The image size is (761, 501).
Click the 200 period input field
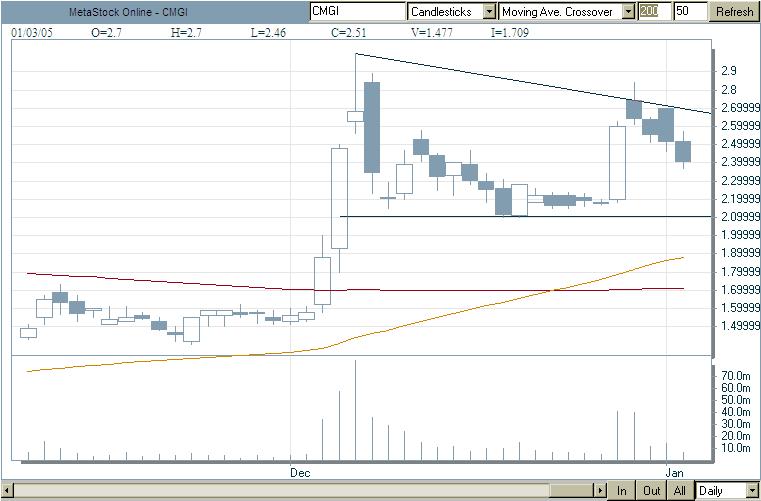[654, 11]
